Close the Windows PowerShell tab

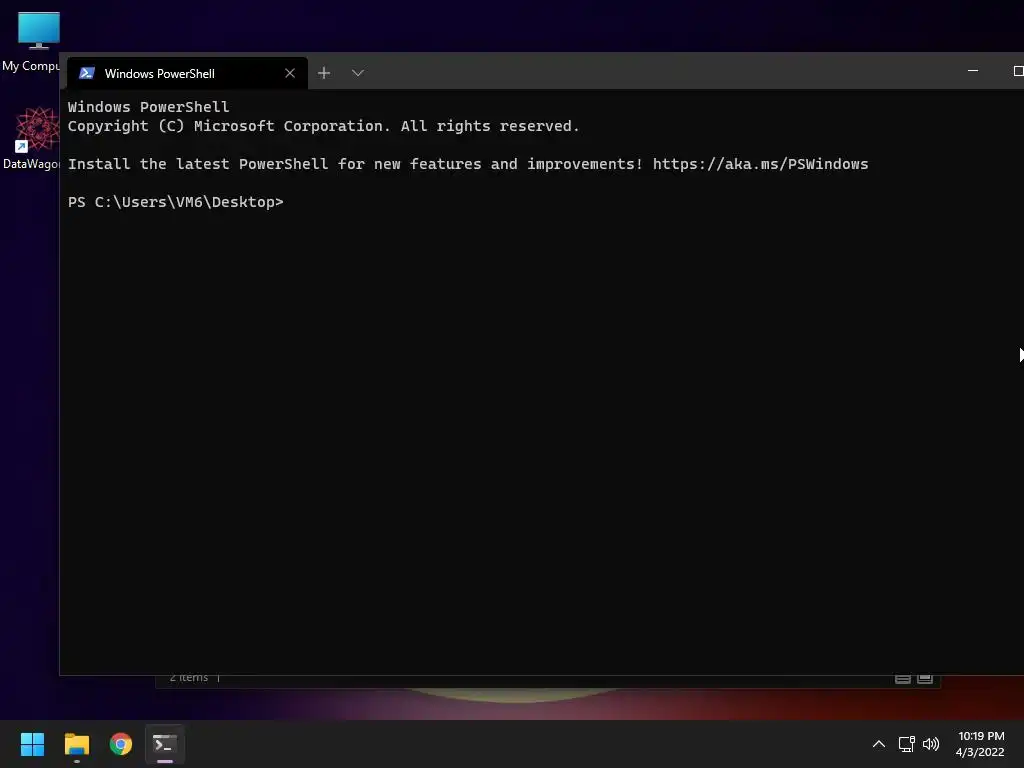pyautogui.click(x=290, y=73)
